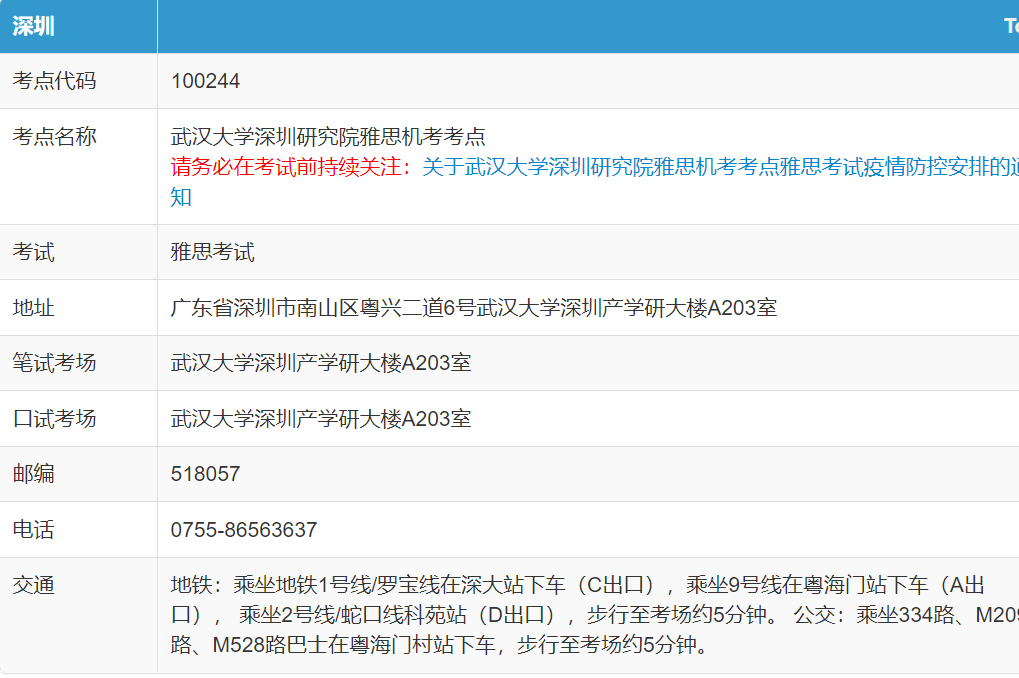Click the 口试考场 row label
1019x678 pixels.
tap(55, 419)
